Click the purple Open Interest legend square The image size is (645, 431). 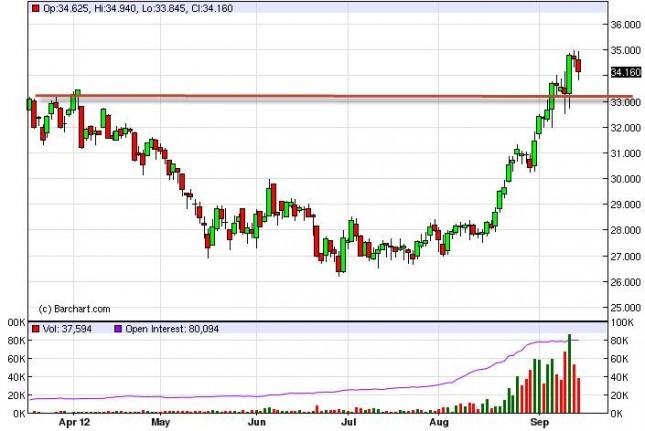pyautogui.click(x=118, y=329)
